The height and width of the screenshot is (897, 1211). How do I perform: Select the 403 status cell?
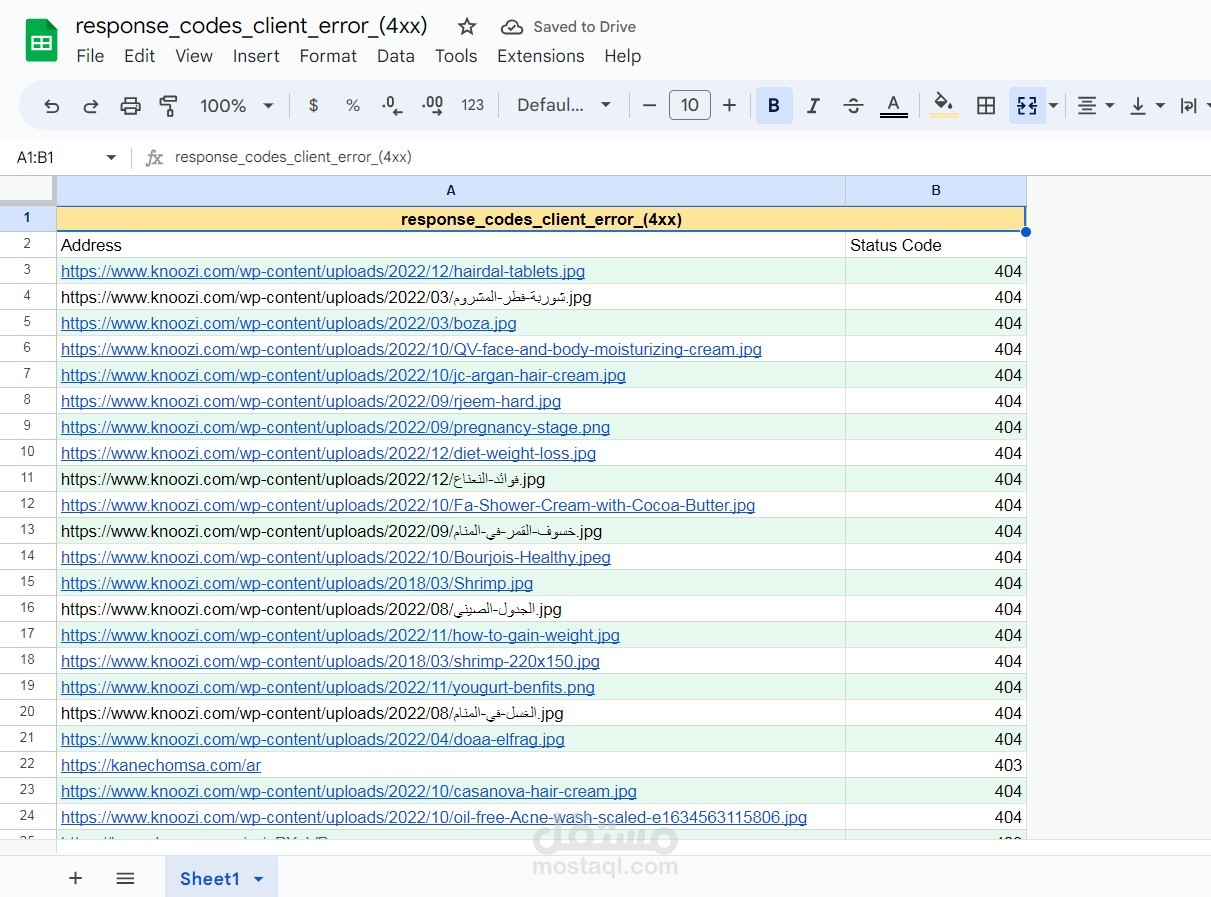click(x=936, y=765)
